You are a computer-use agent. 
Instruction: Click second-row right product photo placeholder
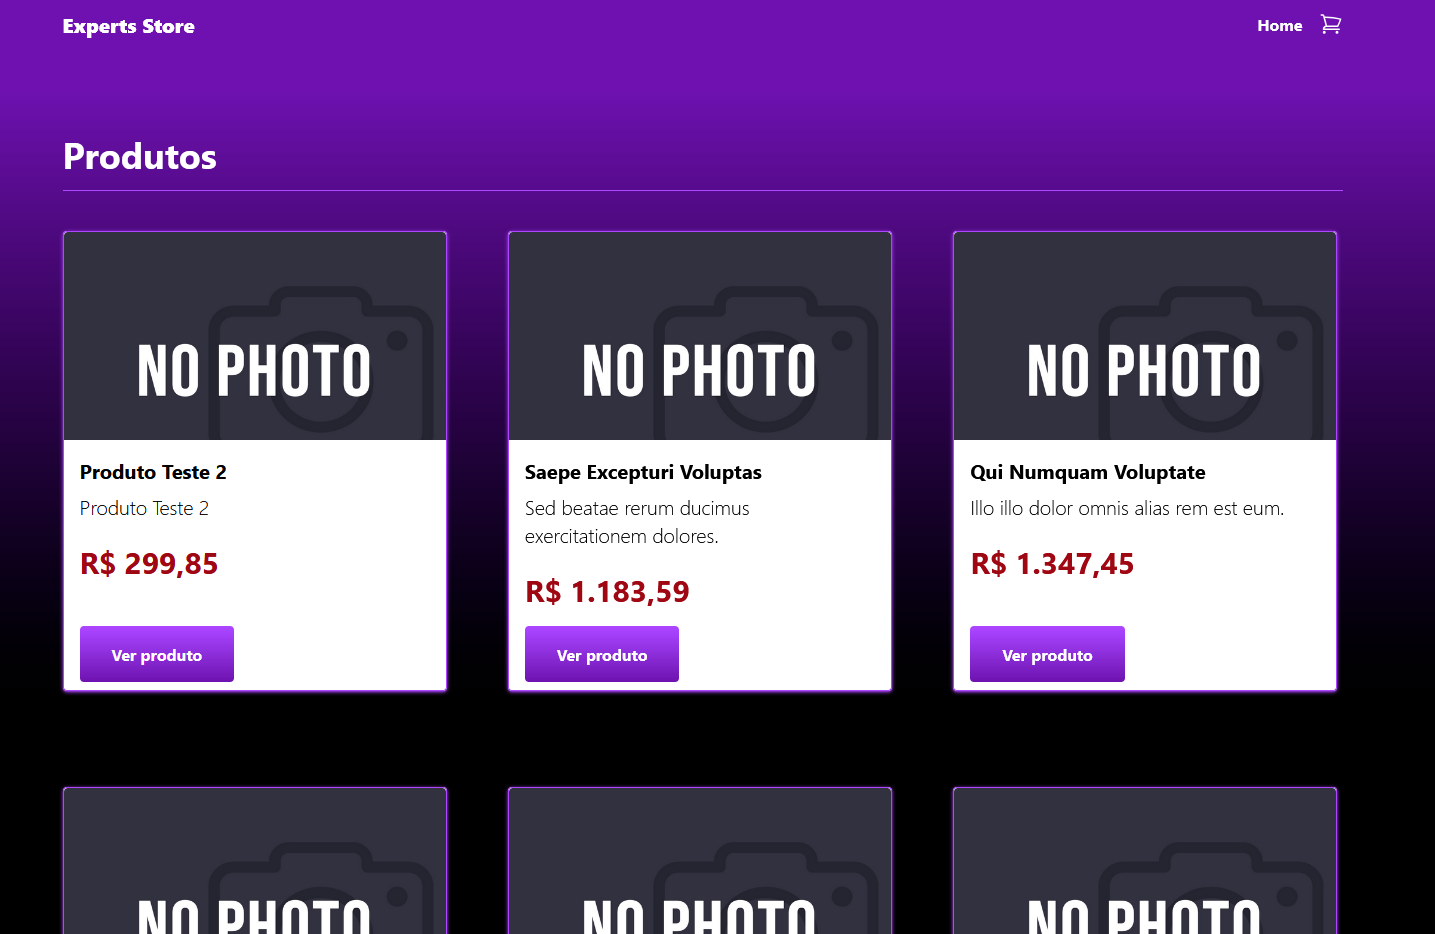pyautogui.click(x=1145, y=862)
